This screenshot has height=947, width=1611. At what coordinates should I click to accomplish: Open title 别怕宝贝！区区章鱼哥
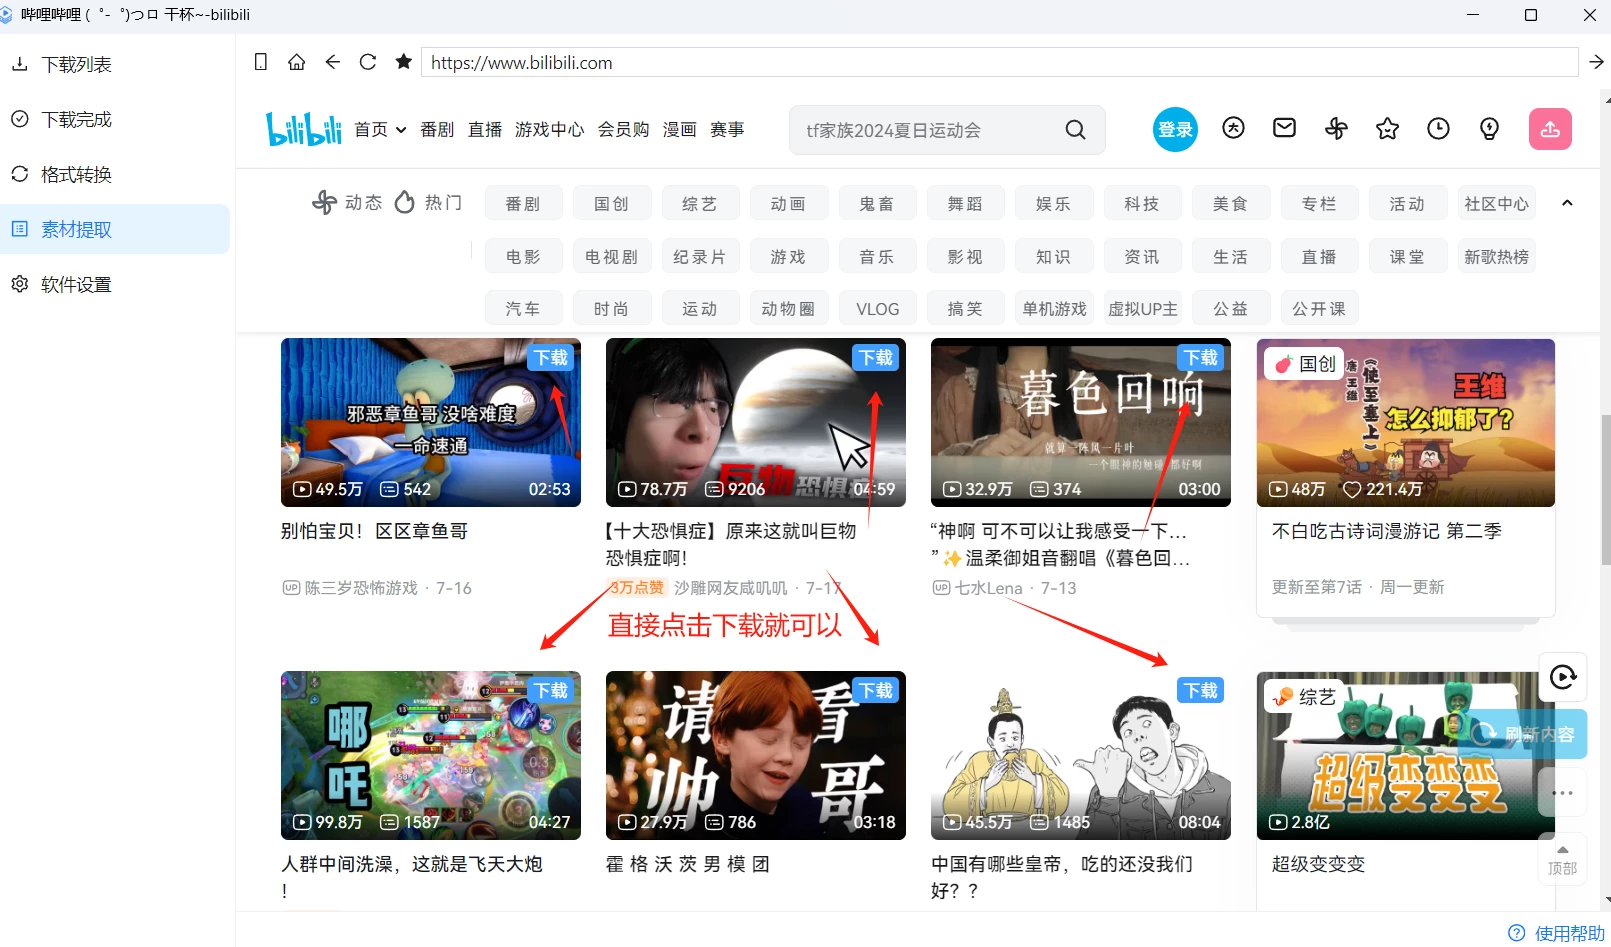(374, 531)
